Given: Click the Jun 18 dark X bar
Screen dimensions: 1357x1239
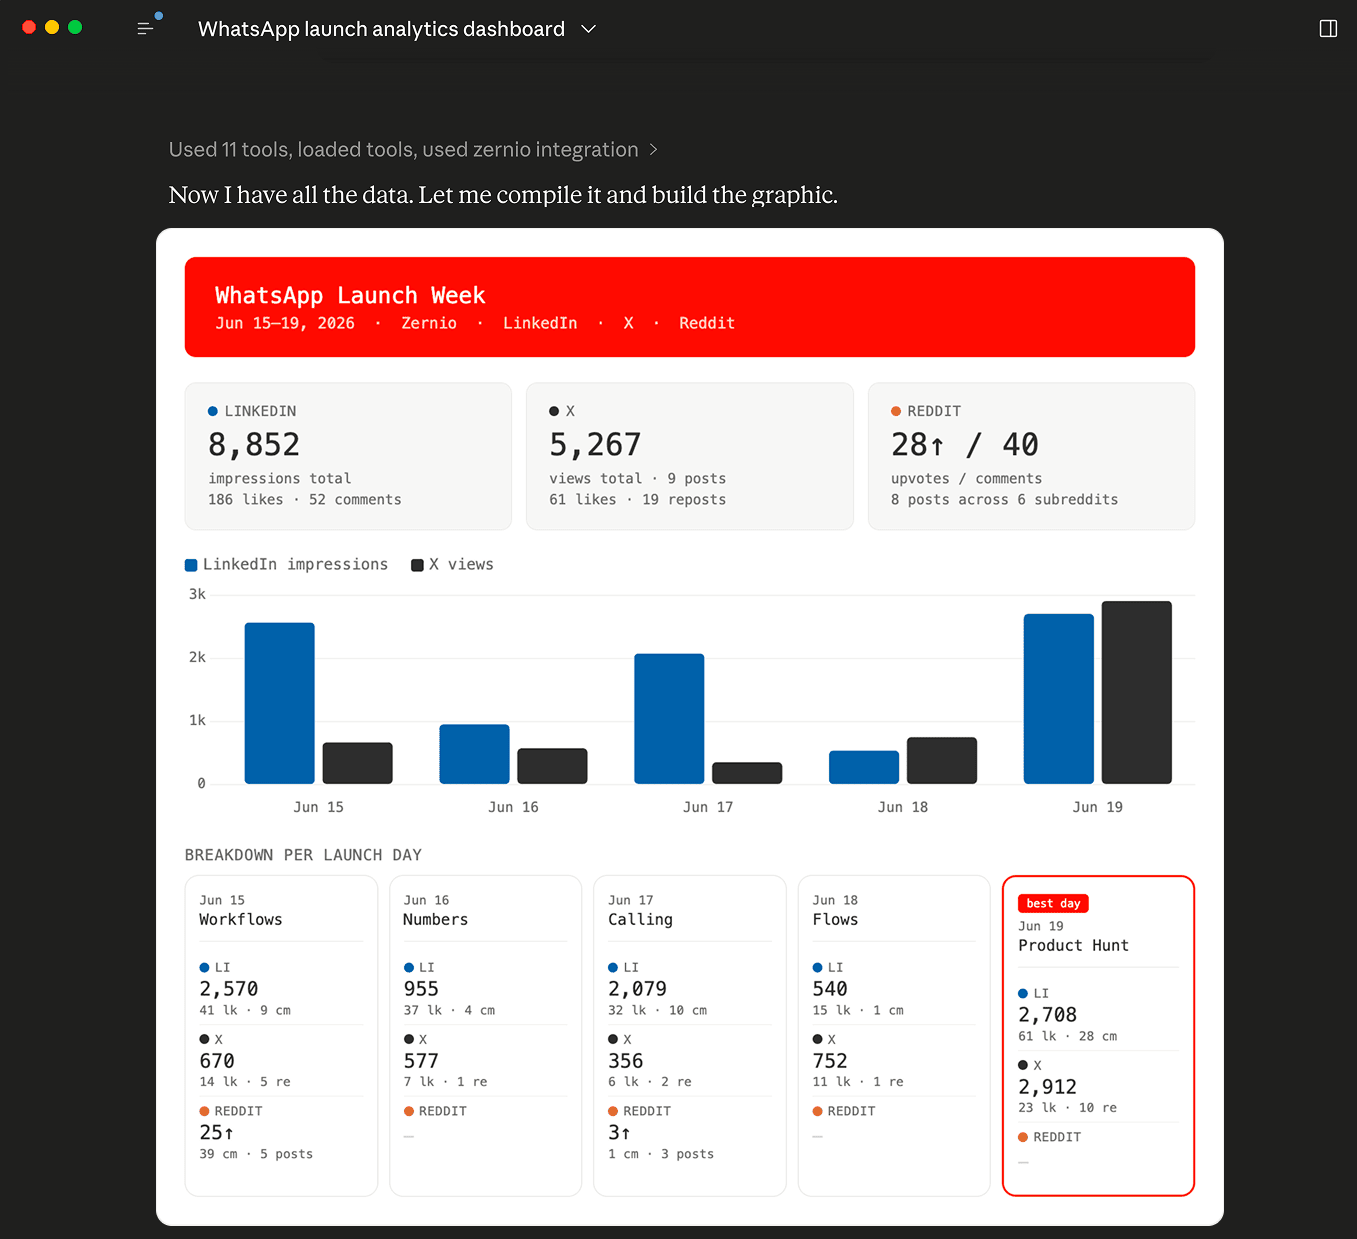Looking at the screenshot, I should pyautogui.click(x=942, y=760).
